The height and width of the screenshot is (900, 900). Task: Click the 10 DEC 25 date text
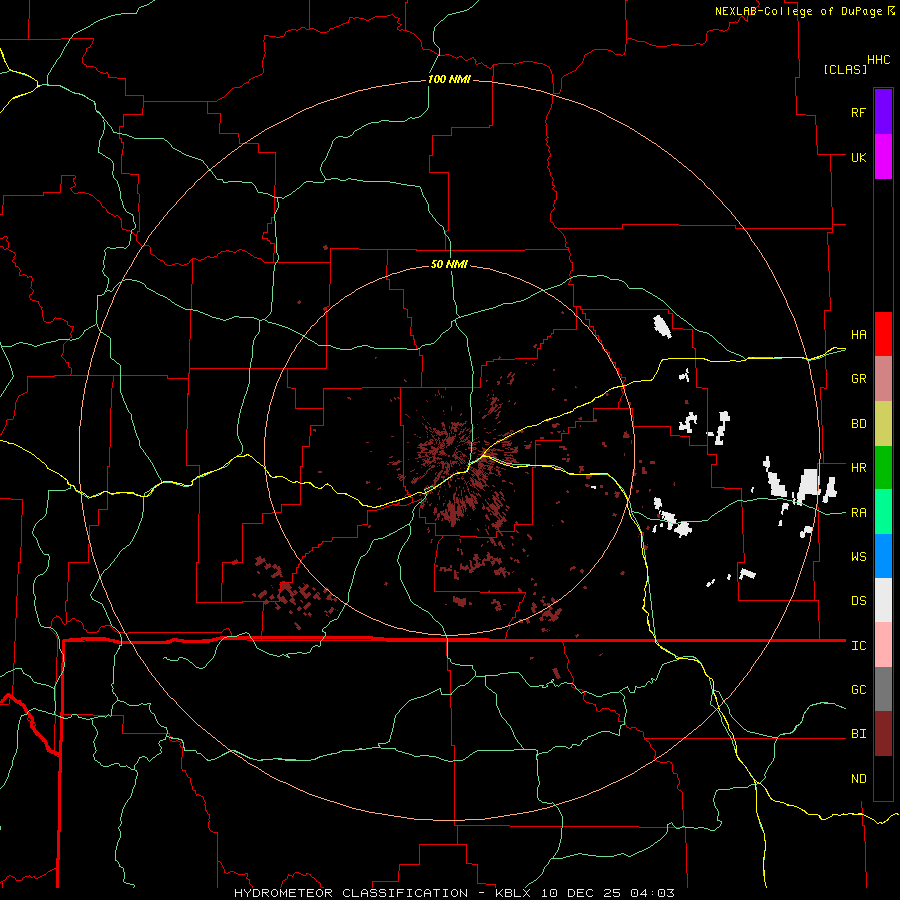point(580,893)
